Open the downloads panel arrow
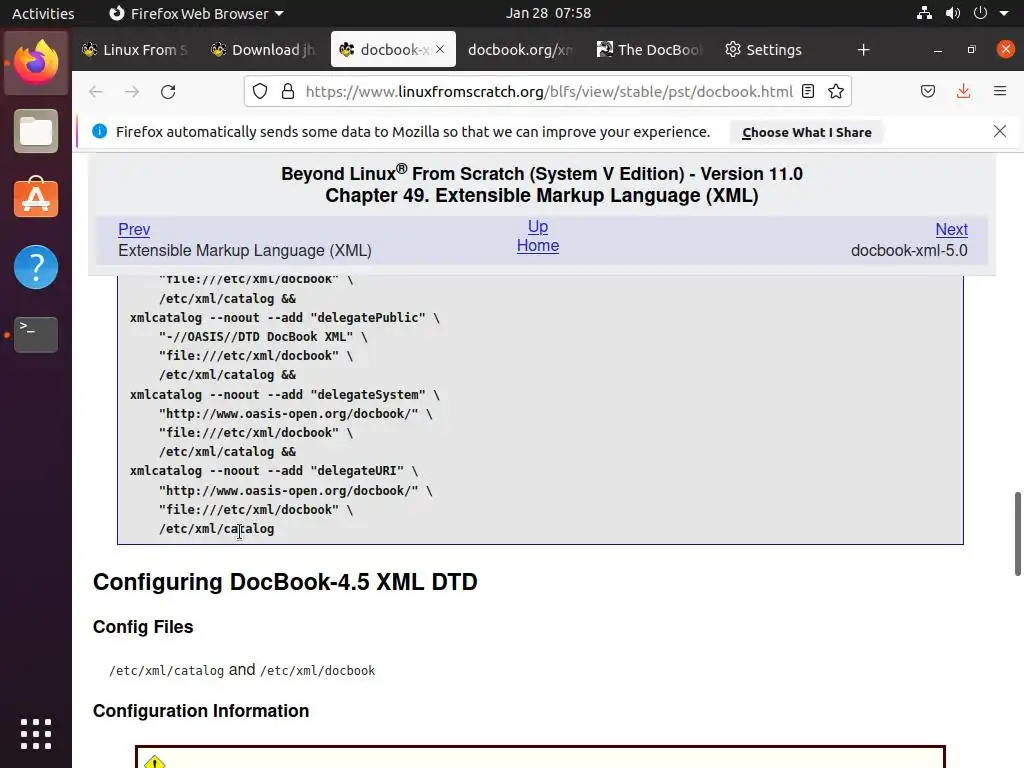This screenshot has height=768, width=1024. pos(963,91)
